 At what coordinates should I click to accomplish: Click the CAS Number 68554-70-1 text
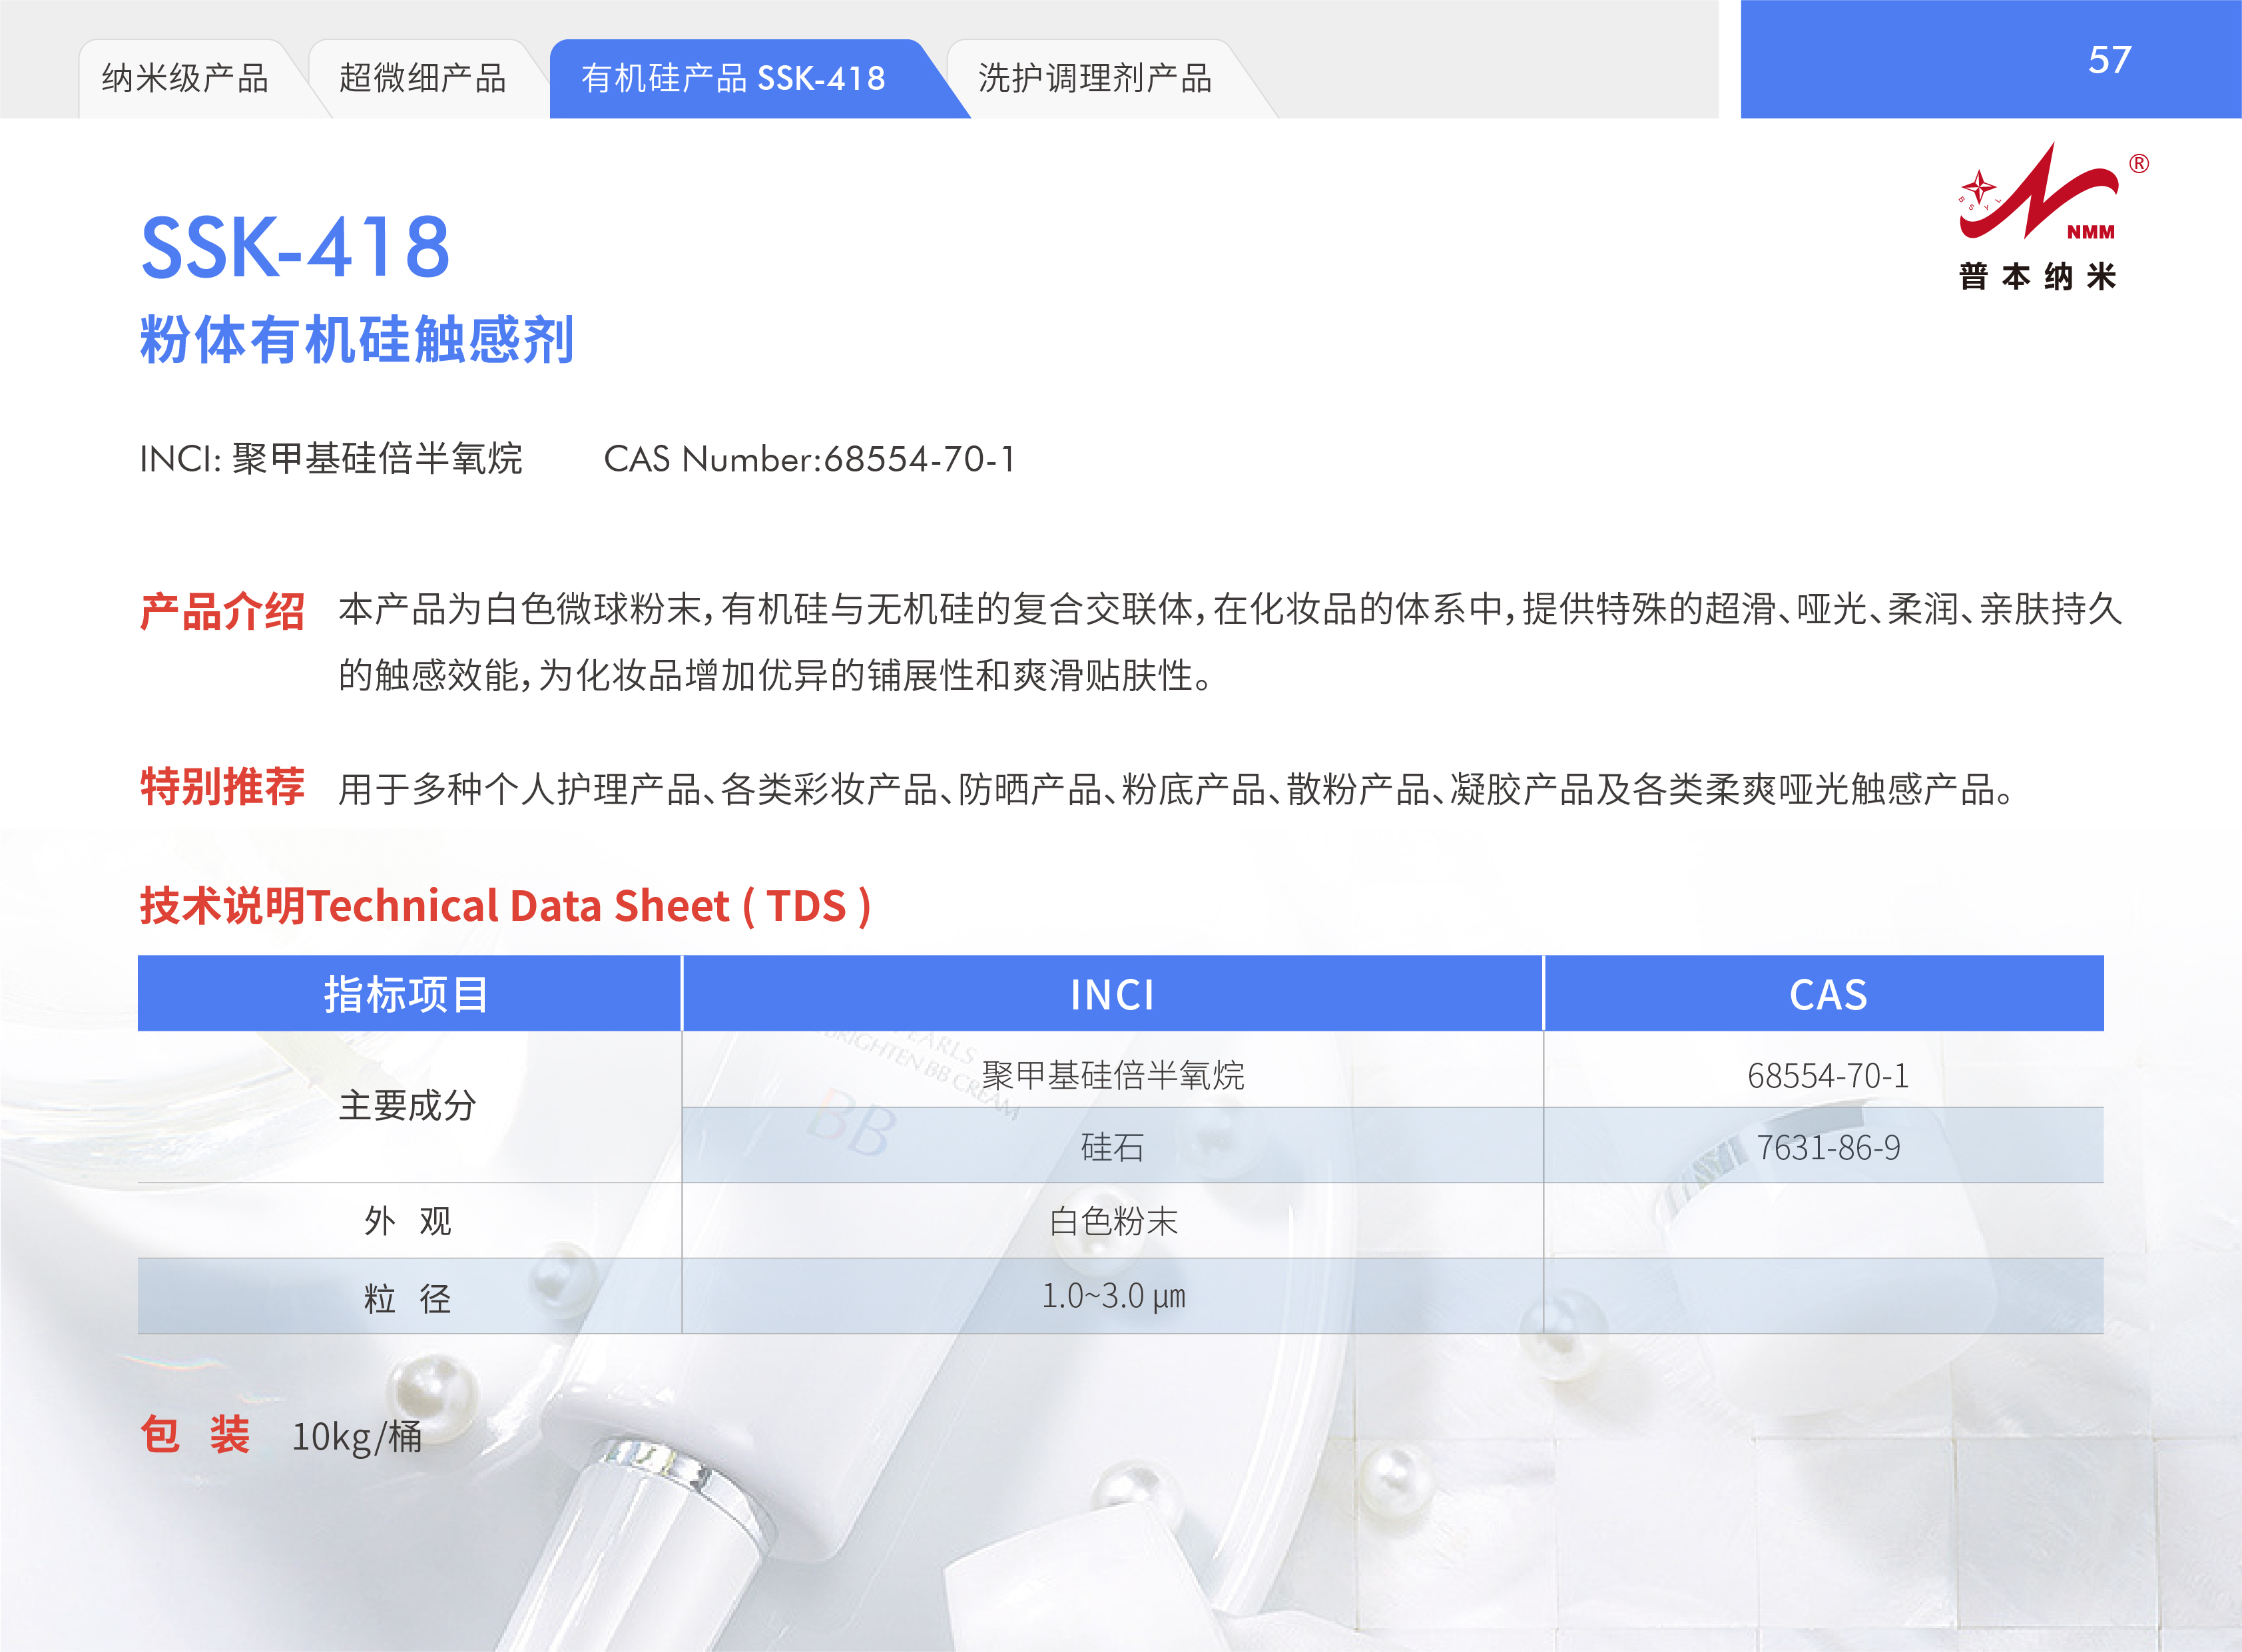pos(810,459)
